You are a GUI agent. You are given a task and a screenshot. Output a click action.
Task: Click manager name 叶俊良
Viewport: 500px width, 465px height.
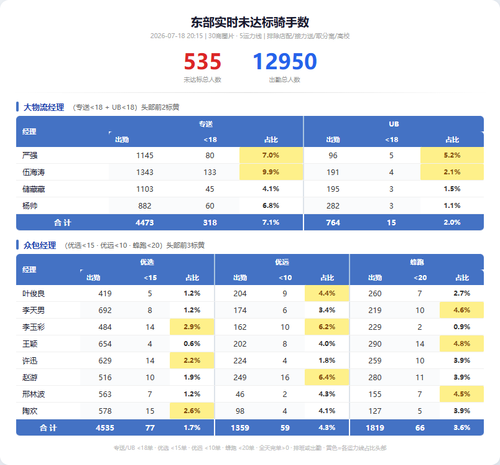[x=33, y=294]
